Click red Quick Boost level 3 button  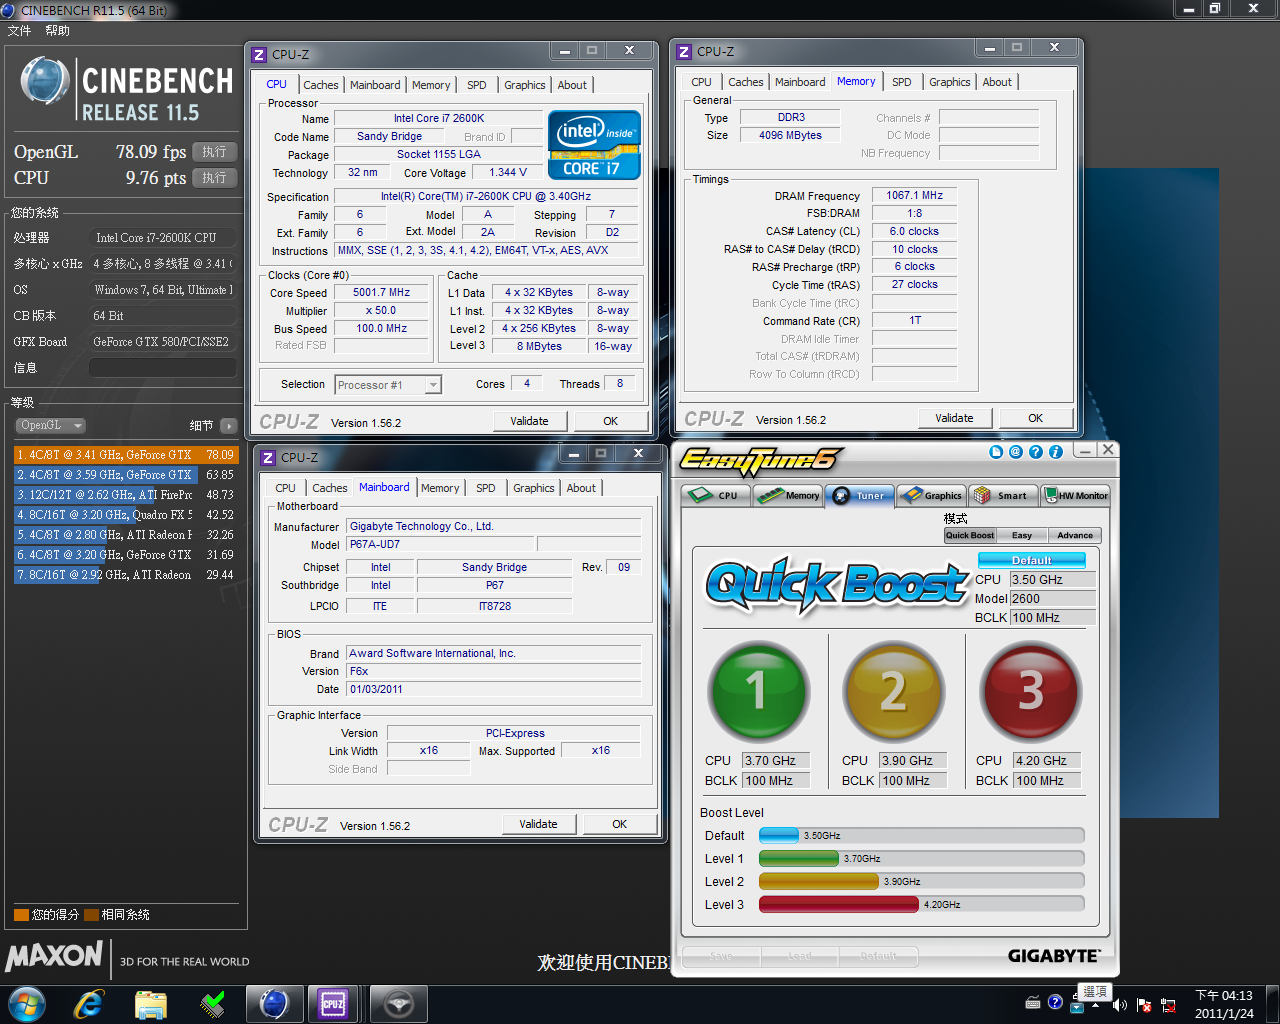tap(1032, 691)
